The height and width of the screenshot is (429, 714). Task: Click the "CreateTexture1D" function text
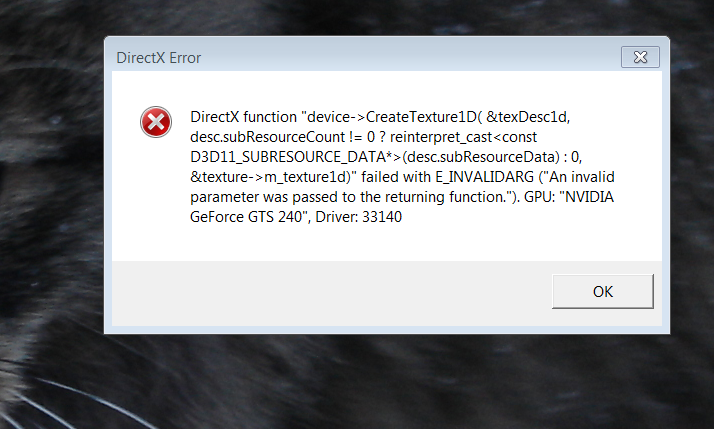pos(420,117)
